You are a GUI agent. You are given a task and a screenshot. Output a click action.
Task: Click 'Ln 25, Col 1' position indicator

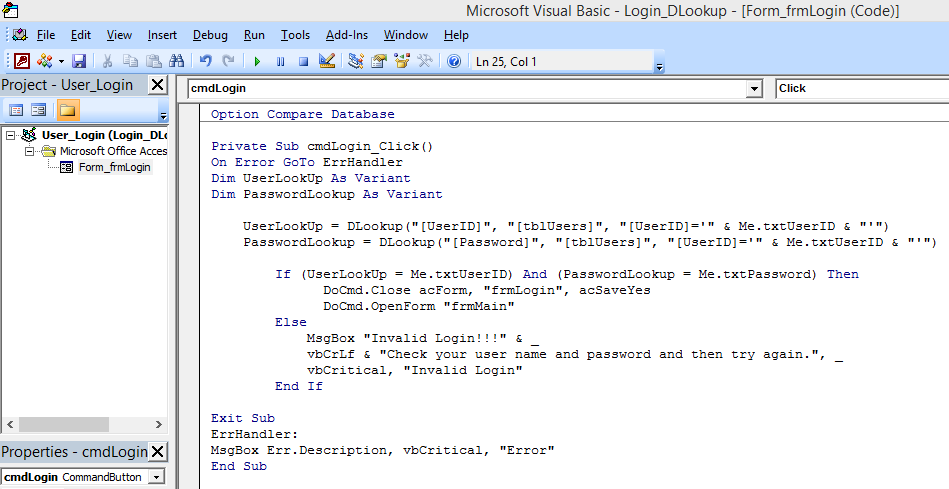coord(506,62)
